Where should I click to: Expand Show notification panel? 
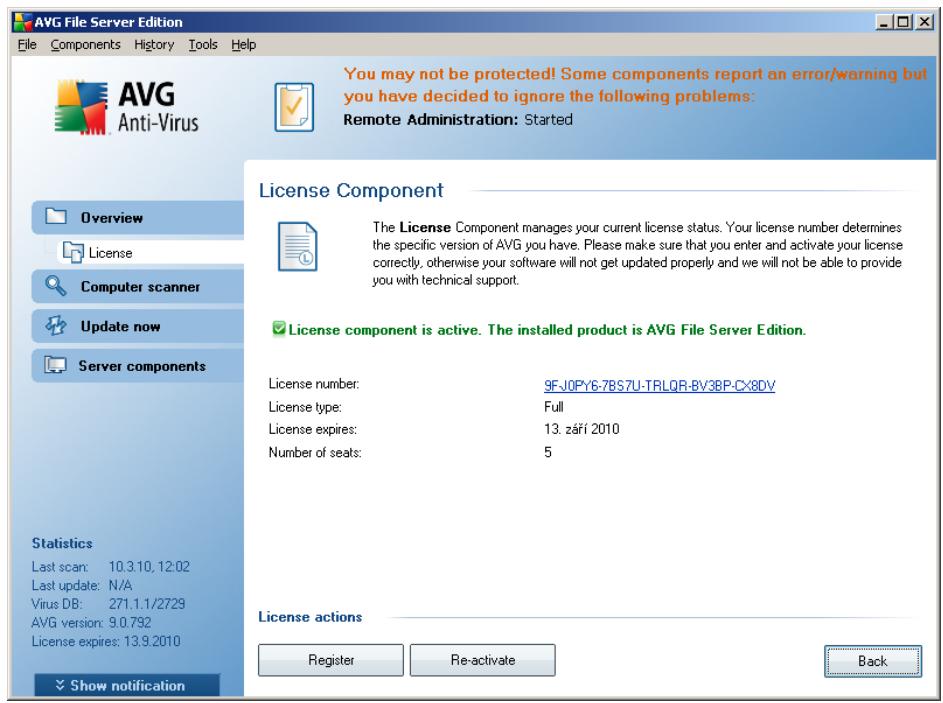127,685
